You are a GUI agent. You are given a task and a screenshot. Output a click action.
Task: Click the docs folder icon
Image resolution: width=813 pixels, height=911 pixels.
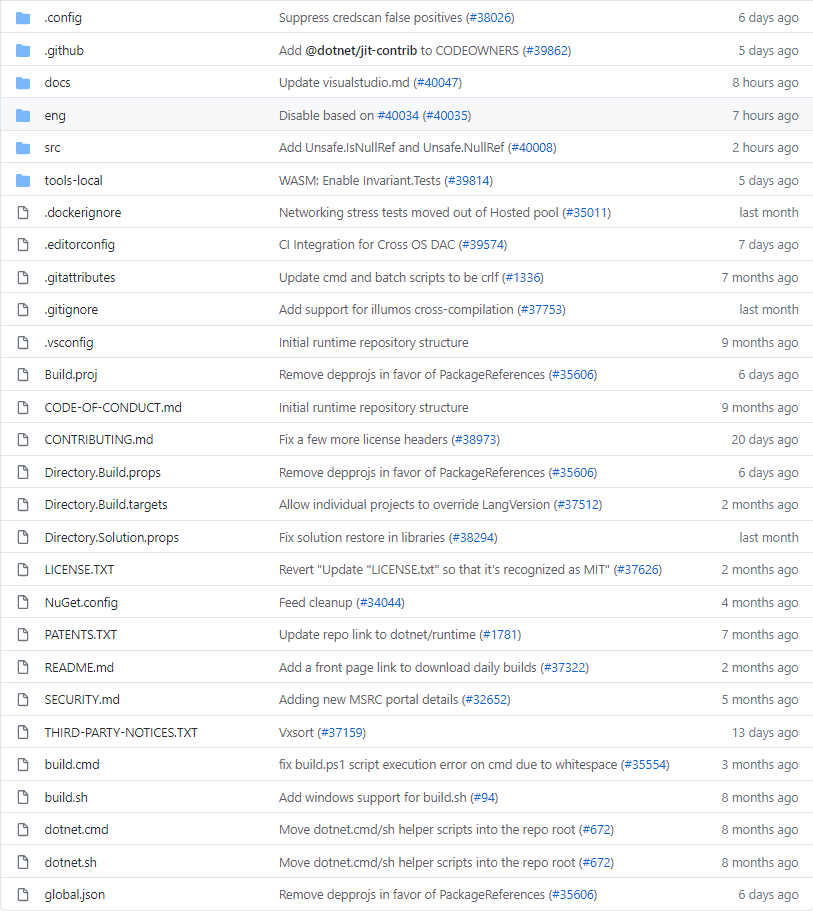click(22, 83)
